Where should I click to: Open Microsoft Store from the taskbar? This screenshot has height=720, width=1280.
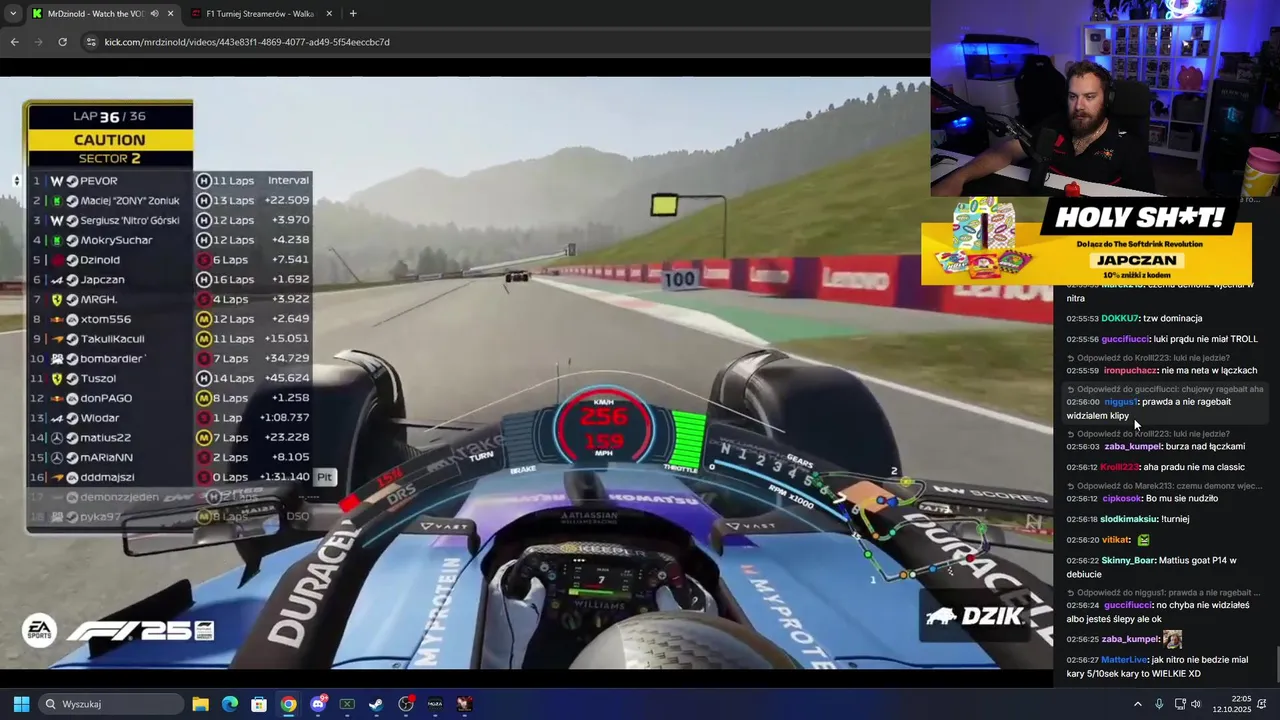click(259, 704)
